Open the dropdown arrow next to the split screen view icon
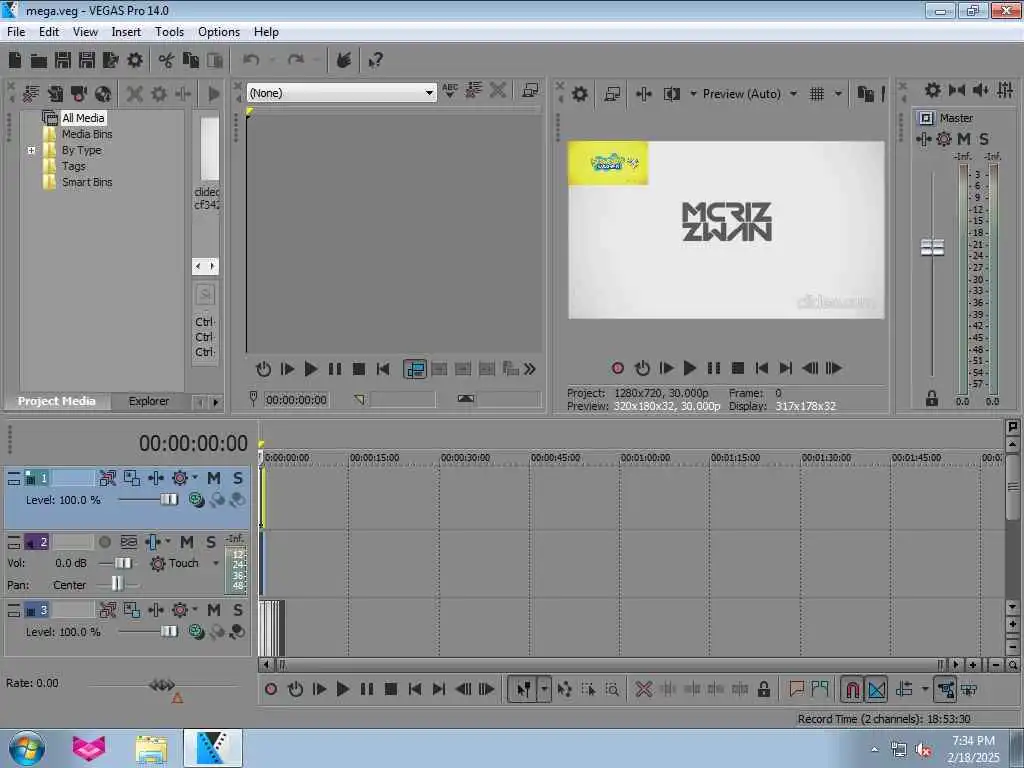Image resolution: width=1024 pixels, height=768 pixels. point(693,94)
